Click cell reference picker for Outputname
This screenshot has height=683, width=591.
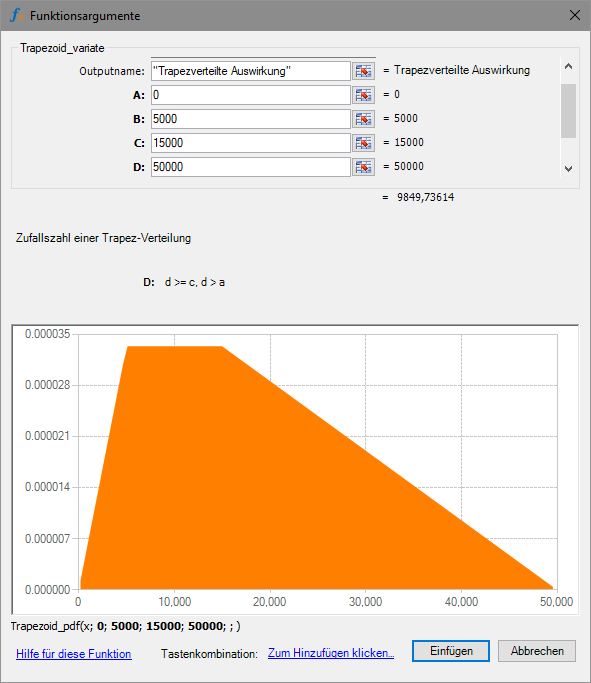tap(363, 71)
